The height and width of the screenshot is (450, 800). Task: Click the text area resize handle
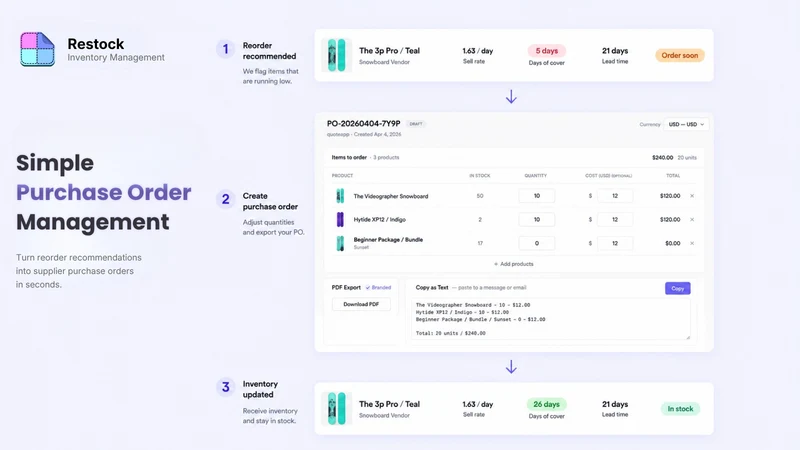(x=688, y=337)
